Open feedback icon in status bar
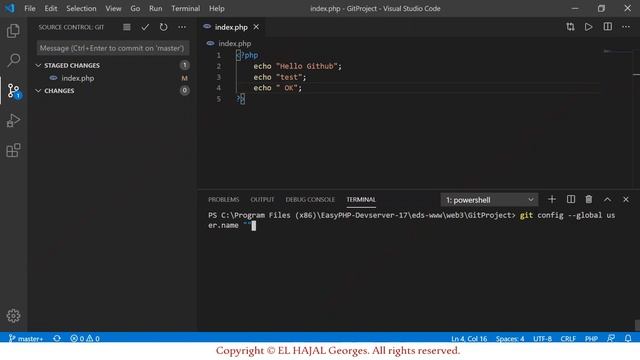640x360 pixels. (611, 338)
